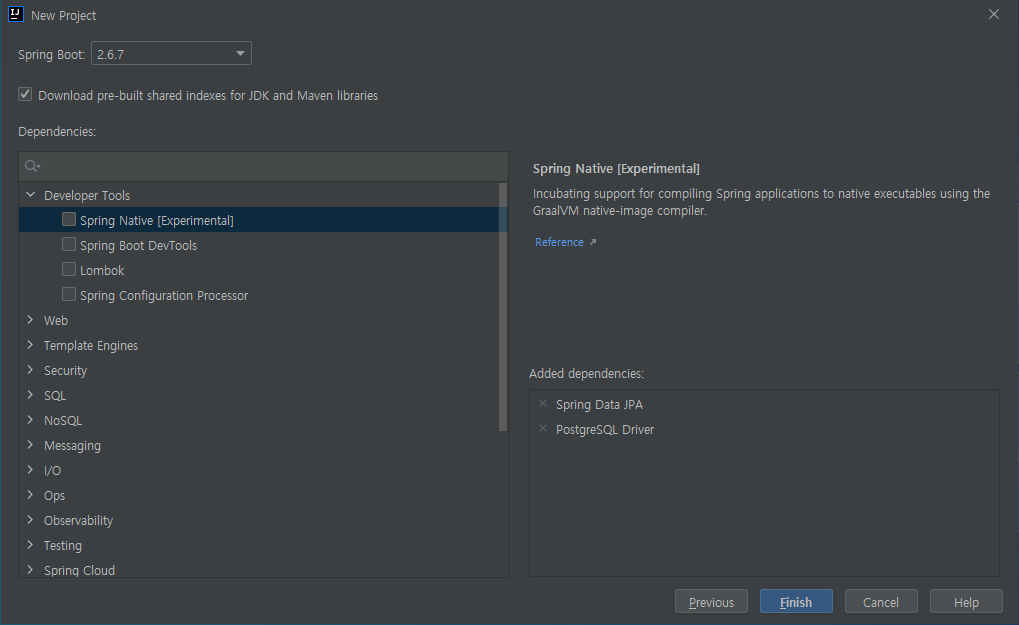This screenshot has width=1019, height=625.
Task: Open the Reference link
Action: [559, 242]
